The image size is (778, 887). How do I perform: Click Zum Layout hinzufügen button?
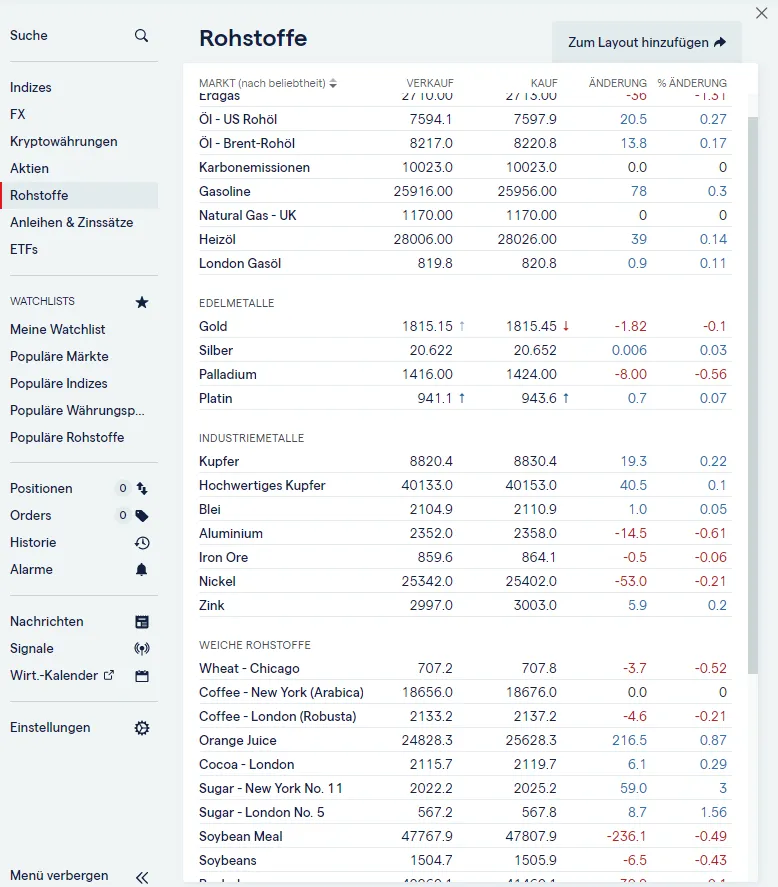pyautogui.click(x=646, y=43)
